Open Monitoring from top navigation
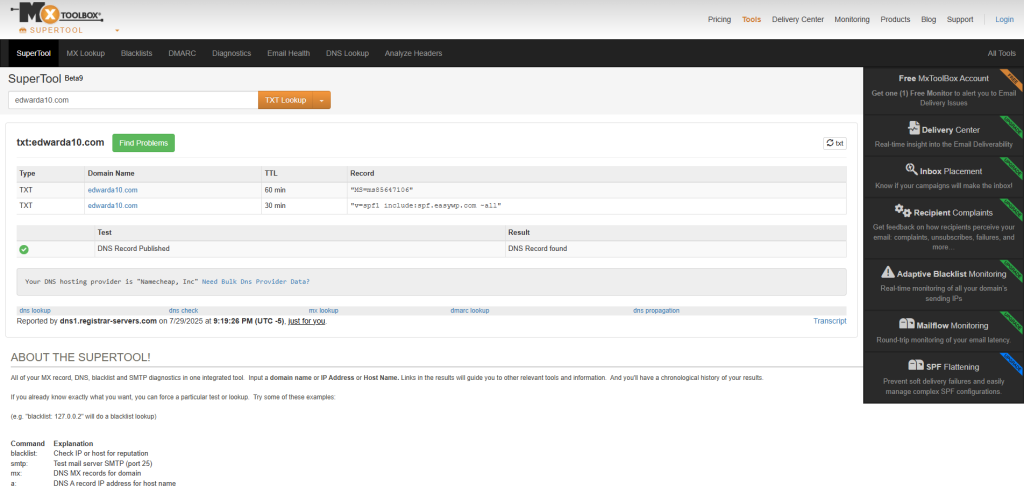Screen dimensions: 1024x488 point(852,20)
